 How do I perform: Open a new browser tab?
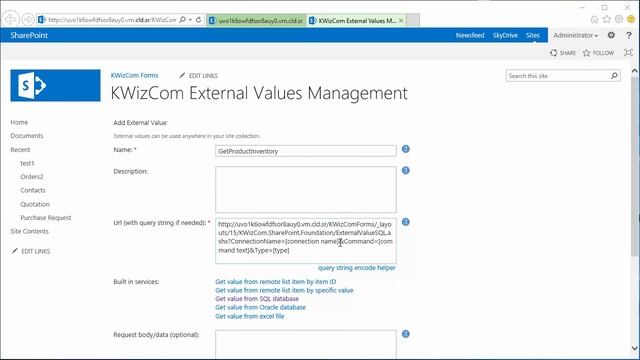pos(413,20)
